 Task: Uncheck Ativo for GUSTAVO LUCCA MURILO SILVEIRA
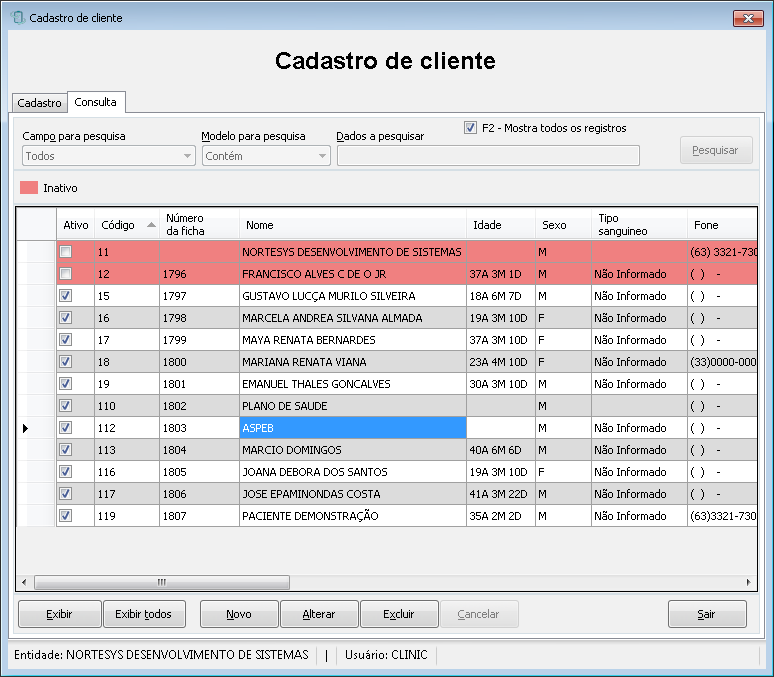(66, 296)
